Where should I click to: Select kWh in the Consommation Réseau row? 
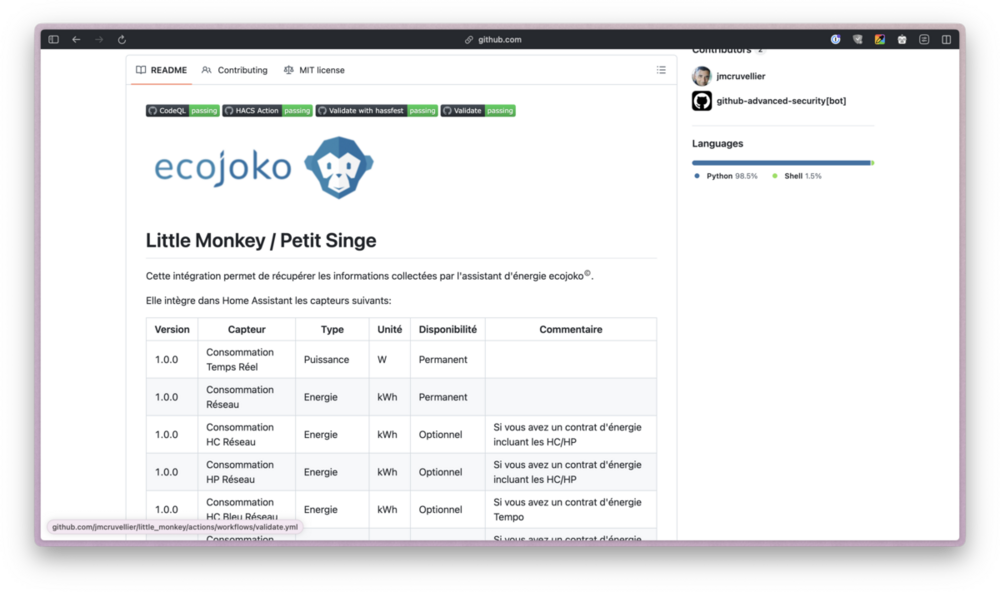(390, 397)
